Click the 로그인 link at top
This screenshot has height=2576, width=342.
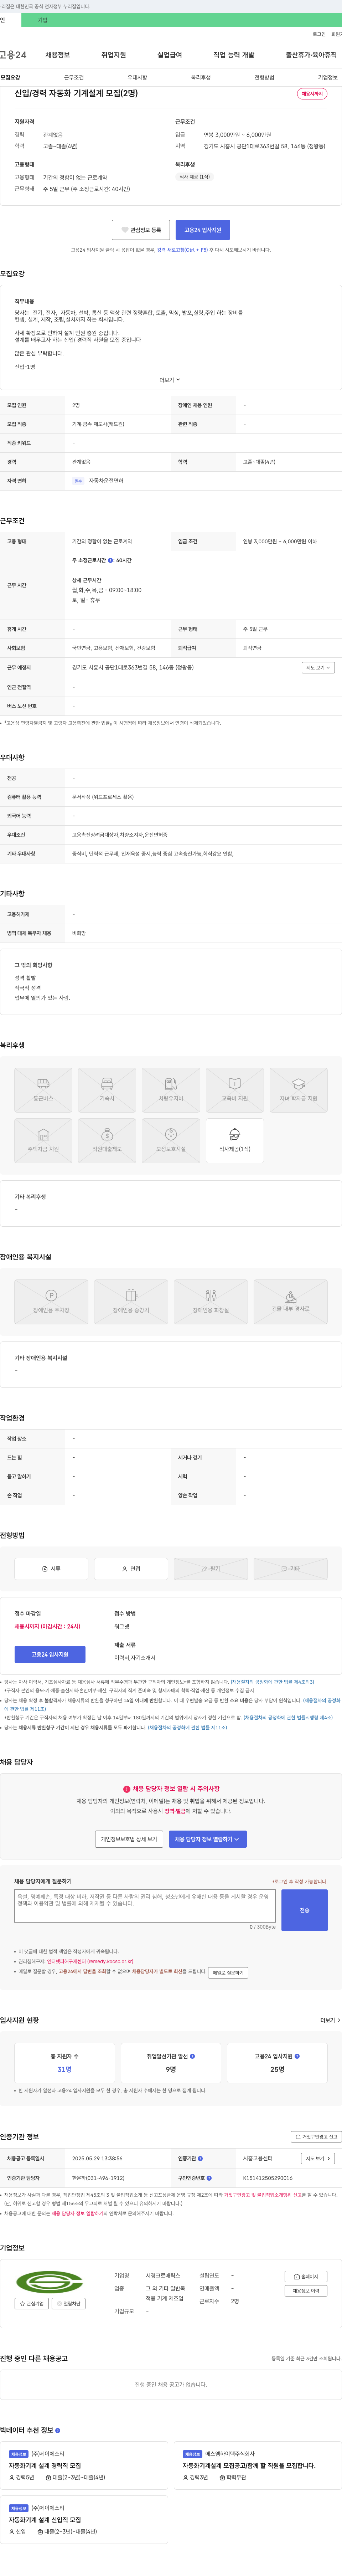pos(319,34)
